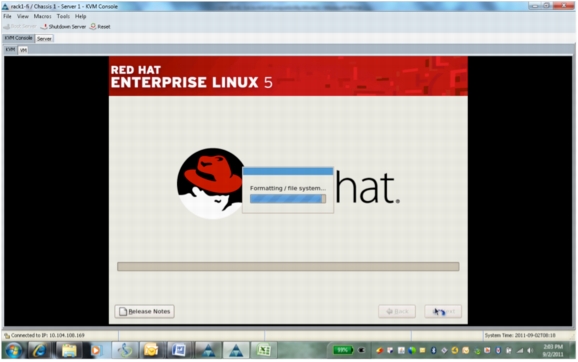Open Windows Explorer folder taskbar icon
Viewport: 578px width, 362px height.
(x=69, y=350)
